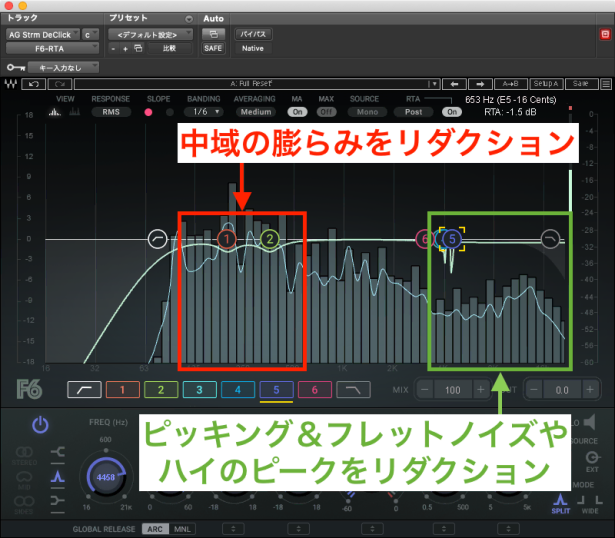Open the デフォルト設定 preset dropdown
The image size is (615, 538).
click(150, 35)
